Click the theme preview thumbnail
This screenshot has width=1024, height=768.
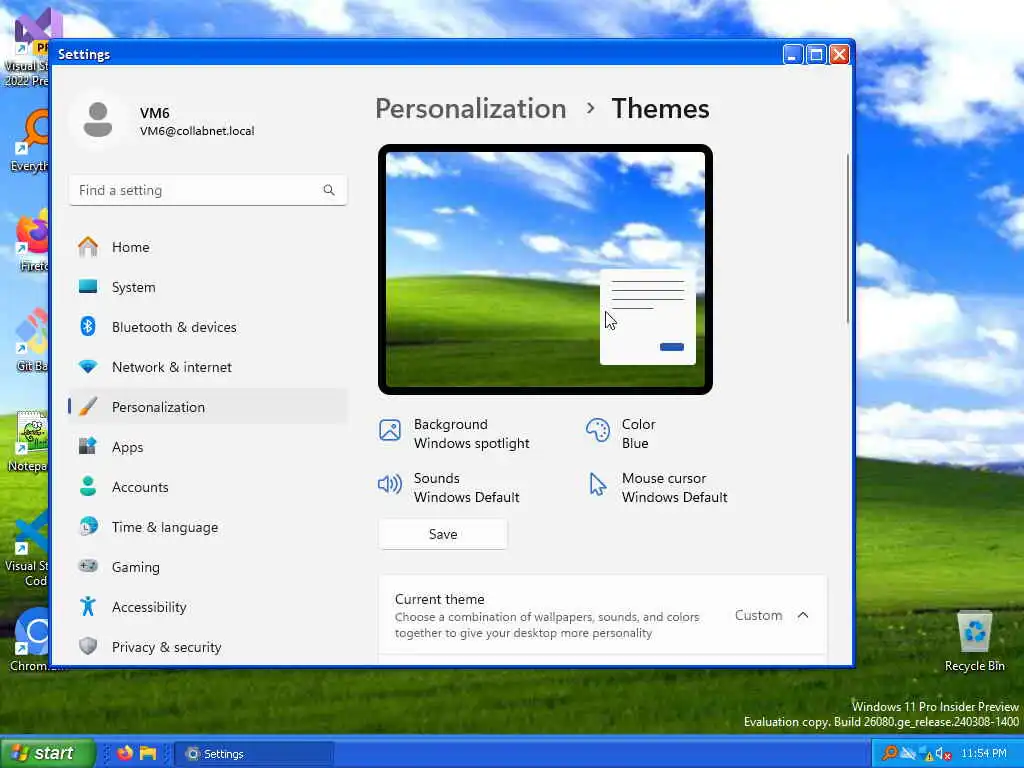545,269
